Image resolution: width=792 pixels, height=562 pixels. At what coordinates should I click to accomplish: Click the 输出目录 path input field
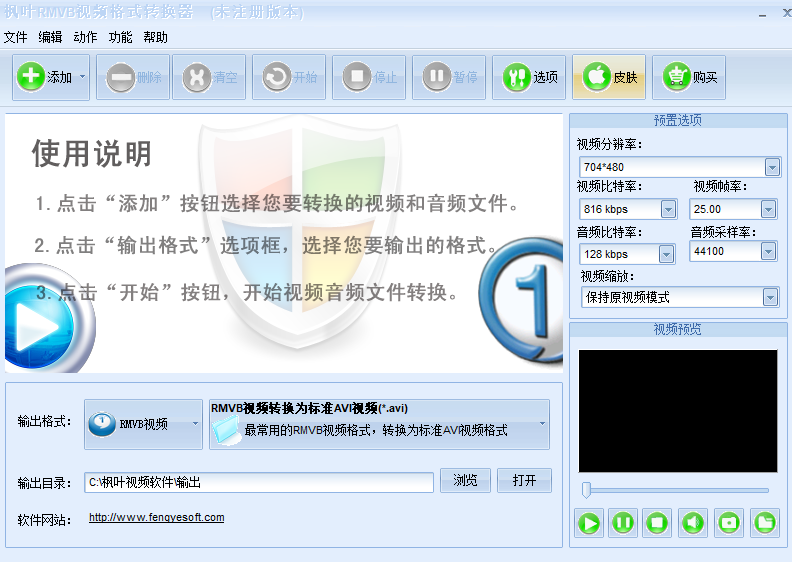tap(259, 483)
